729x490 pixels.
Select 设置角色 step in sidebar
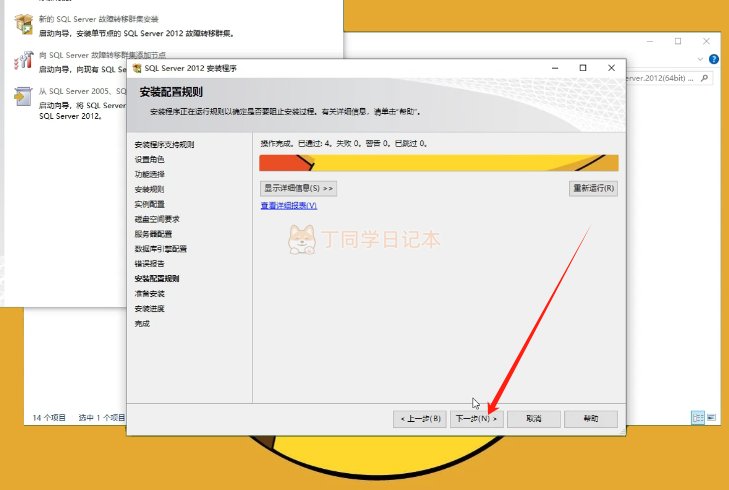(x=149, y=159)
